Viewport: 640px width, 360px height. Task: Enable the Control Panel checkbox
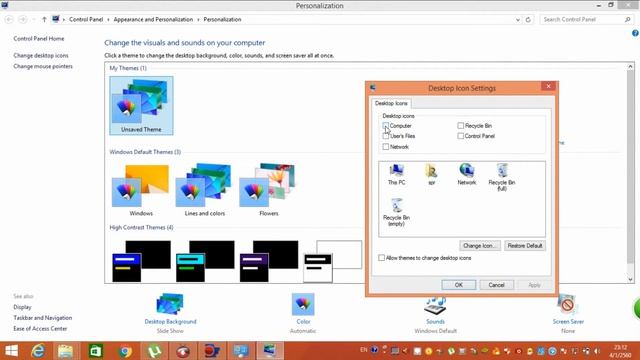(460, 136)
